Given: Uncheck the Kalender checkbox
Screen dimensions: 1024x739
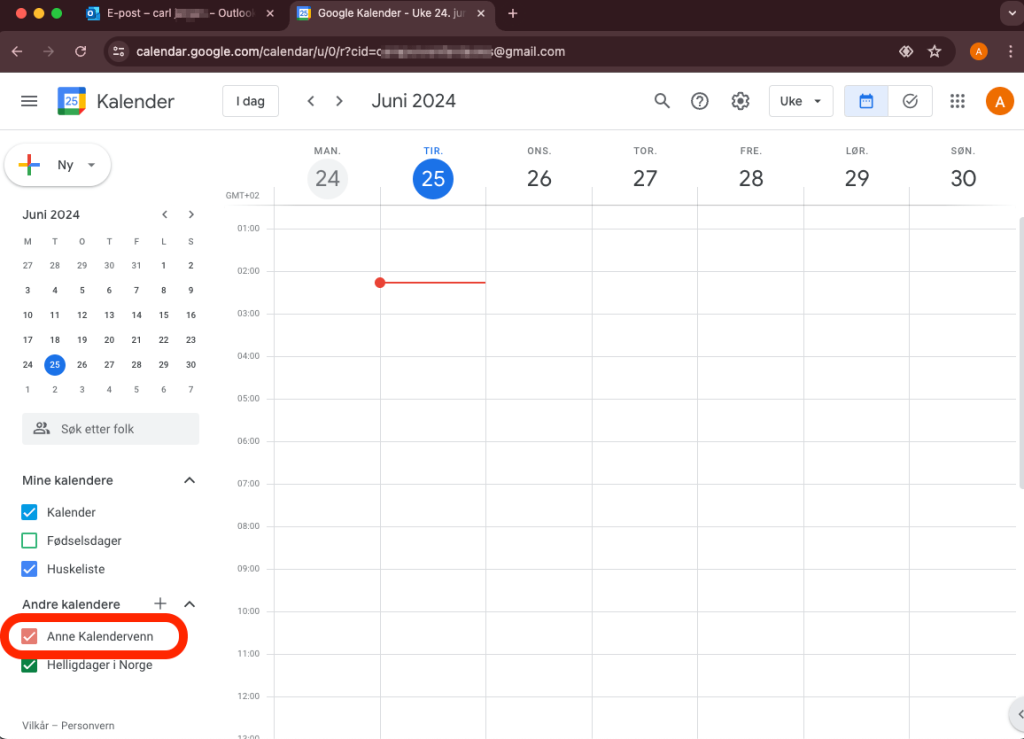Looking at the screenshot, I should [30, 512].
